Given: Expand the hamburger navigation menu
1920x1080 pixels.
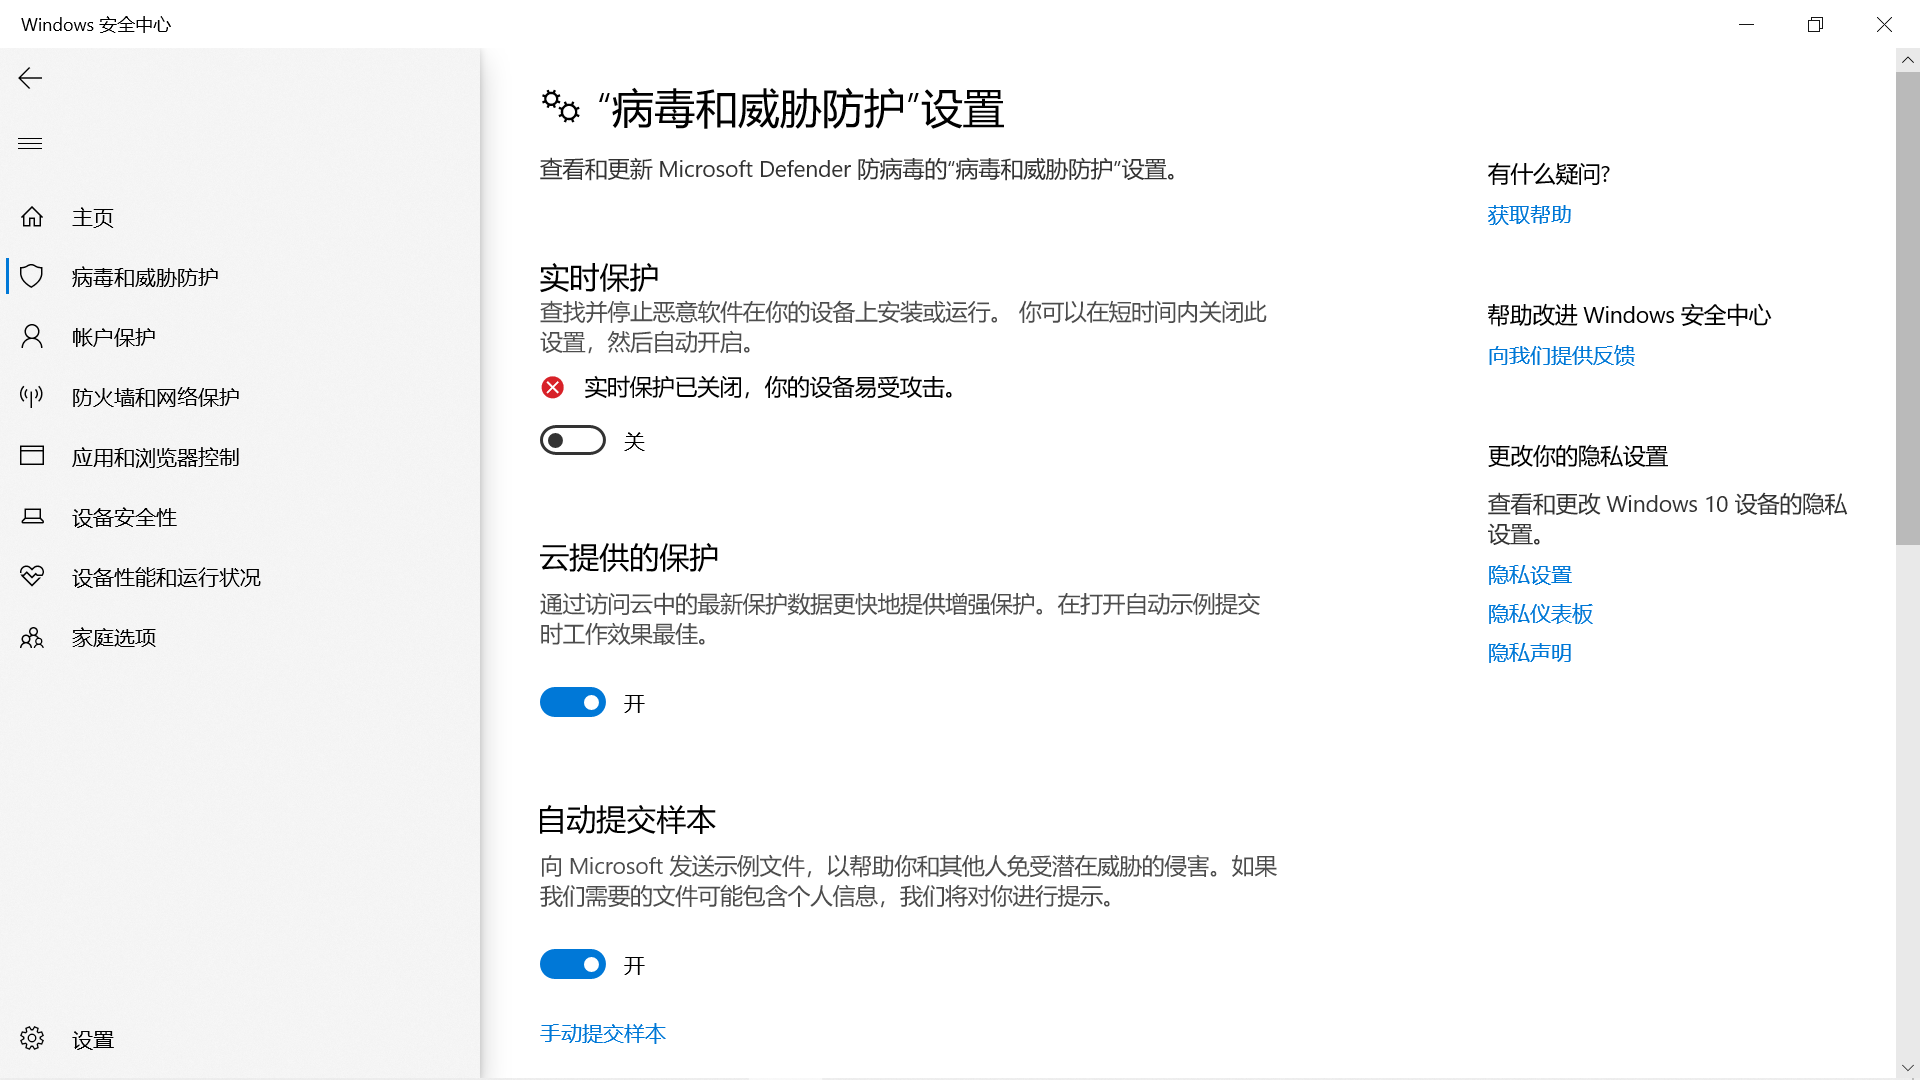Looking at the screenshot, I should click(30, 143).
